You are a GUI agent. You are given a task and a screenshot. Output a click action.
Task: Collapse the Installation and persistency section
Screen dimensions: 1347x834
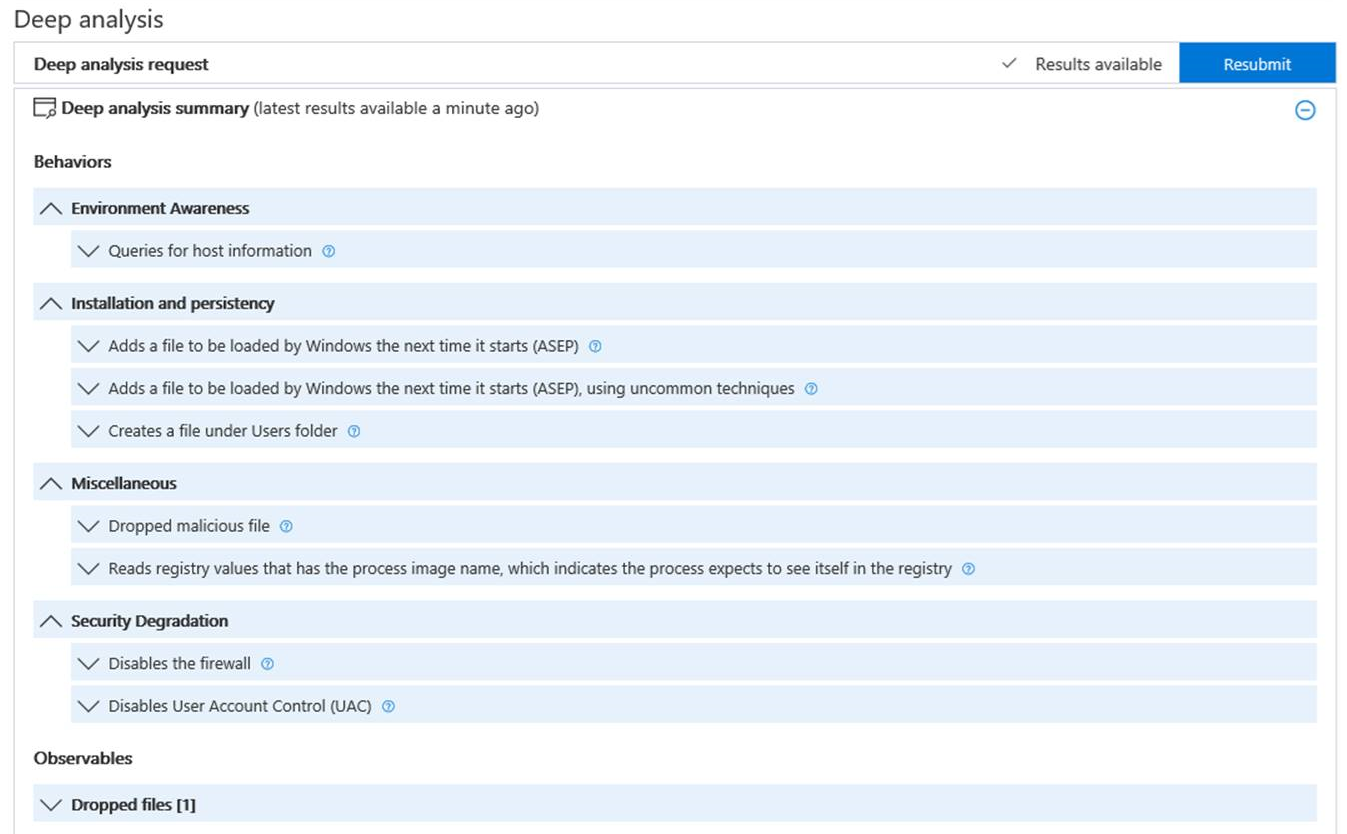pyautogui.click(x=50, y=303)
